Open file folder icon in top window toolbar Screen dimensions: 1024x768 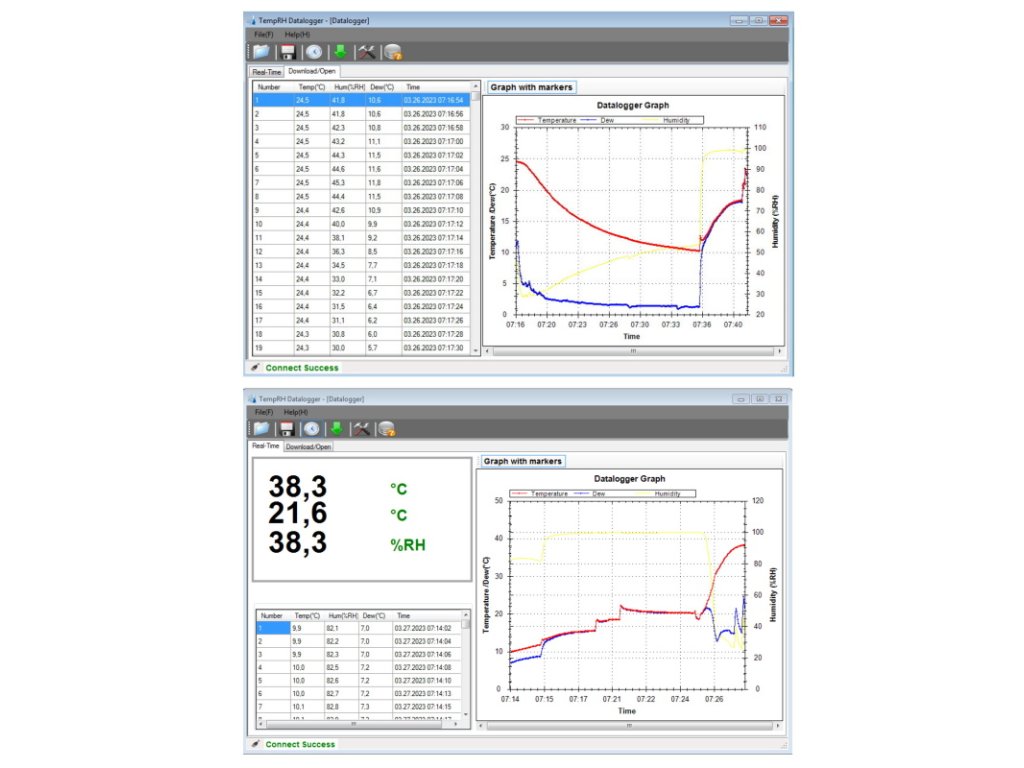point(261,52)
